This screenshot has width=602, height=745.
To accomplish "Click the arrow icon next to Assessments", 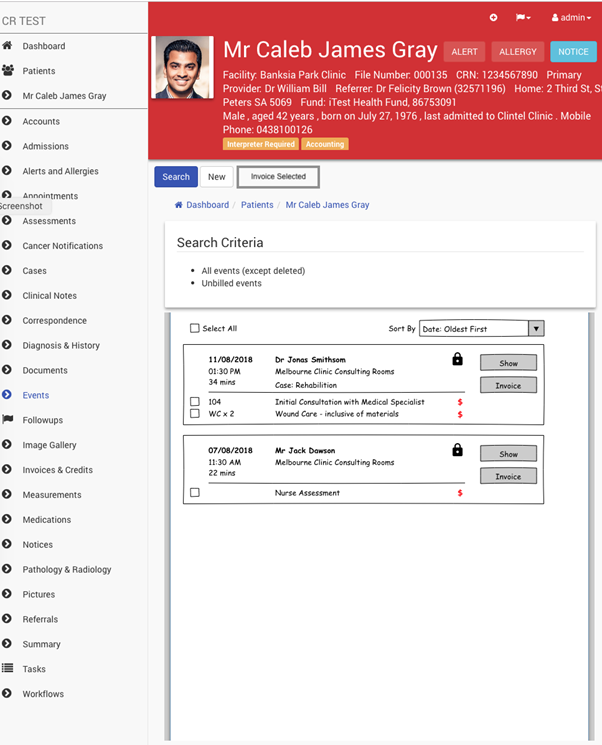I will click(7, 220).
